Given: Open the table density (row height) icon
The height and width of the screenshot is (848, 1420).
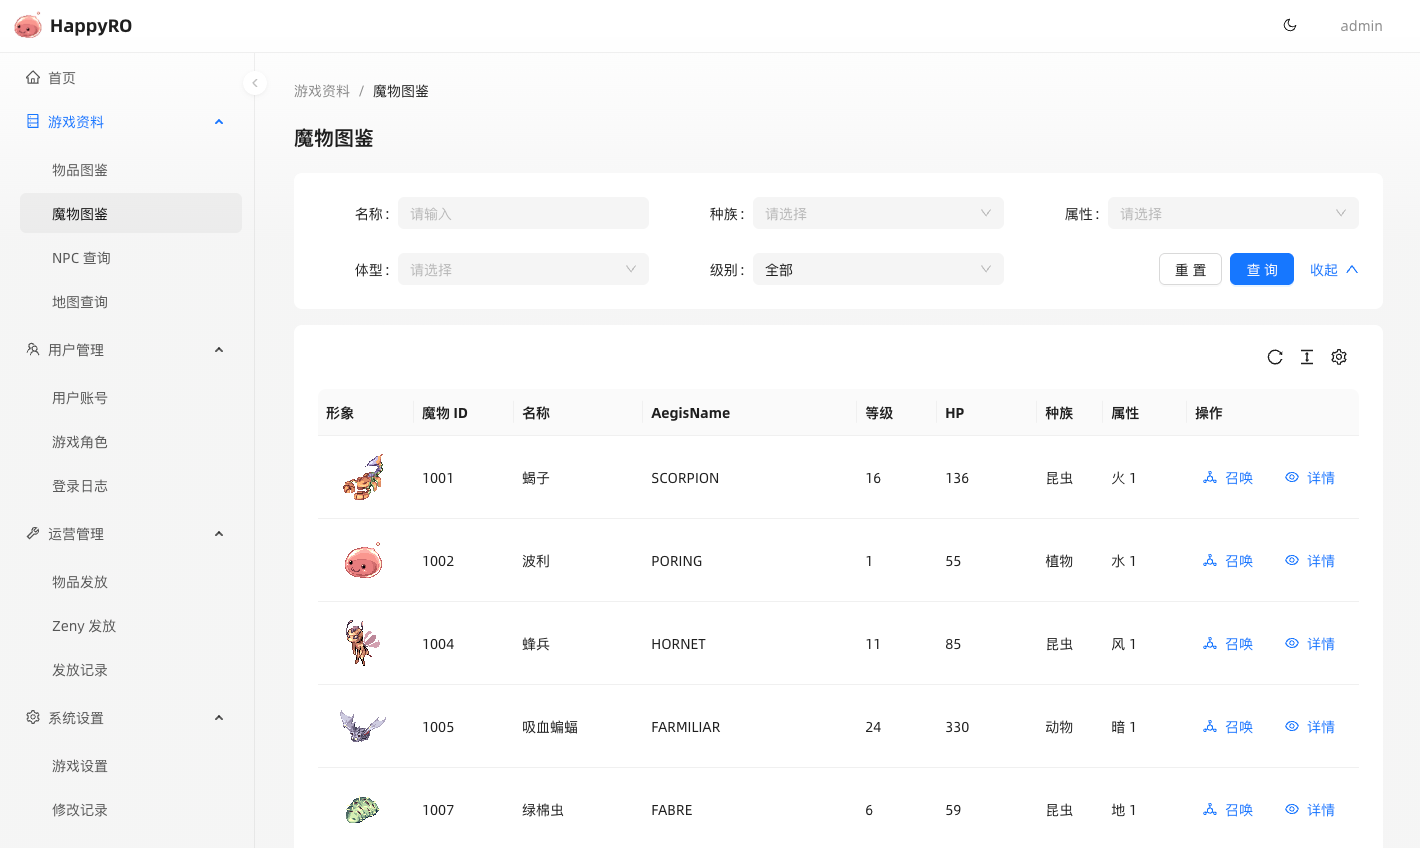Looking at the screenshot, I should (x=1307, y=357).
